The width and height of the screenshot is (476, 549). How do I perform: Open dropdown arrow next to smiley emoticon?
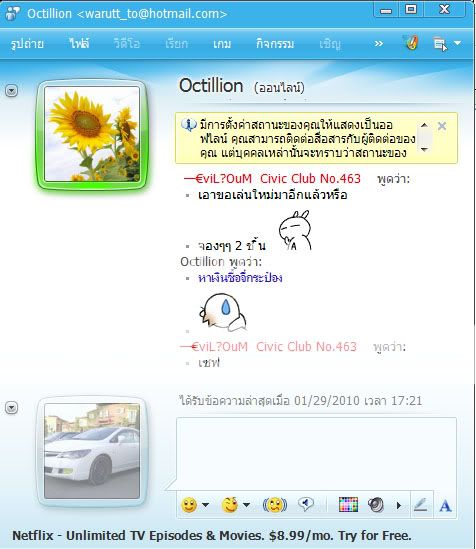(205, 505)
